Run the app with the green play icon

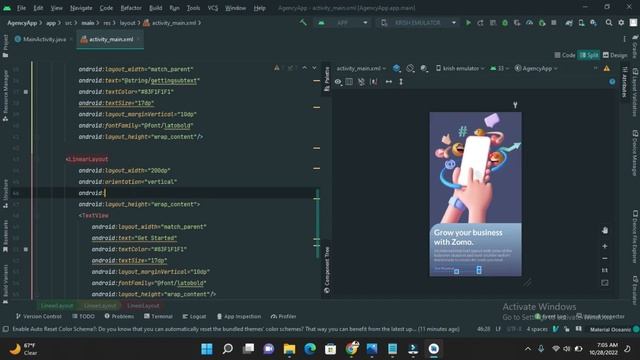click(468, 23)
